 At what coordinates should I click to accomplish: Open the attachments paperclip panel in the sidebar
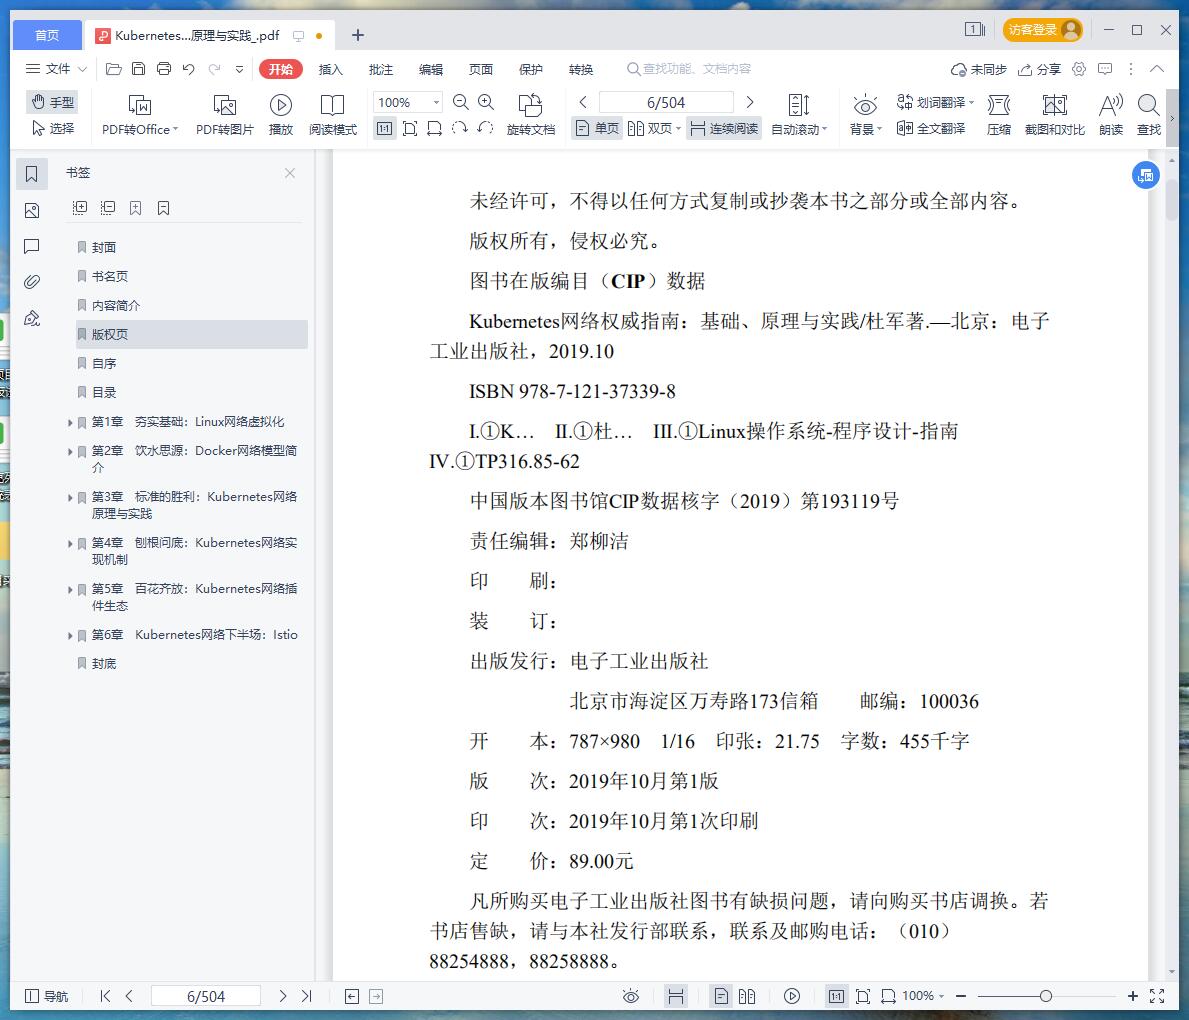[x=32, y=282]
